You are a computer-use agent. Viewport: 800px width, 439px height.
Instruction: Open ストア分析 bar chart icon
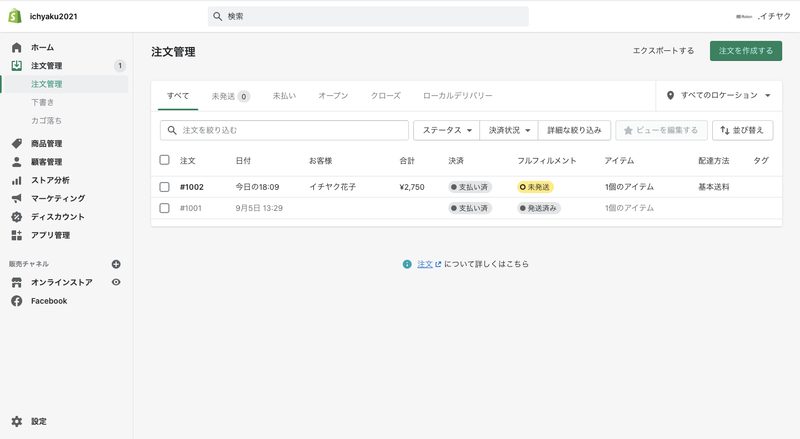[17, 180]
